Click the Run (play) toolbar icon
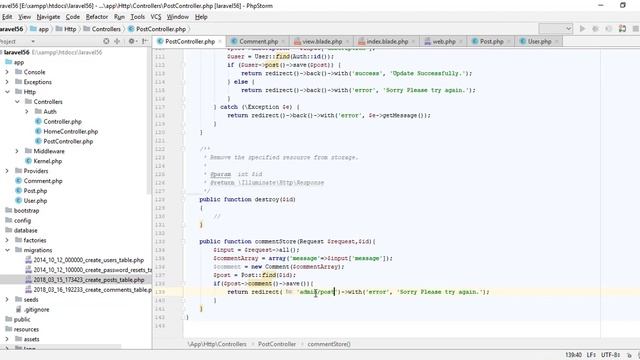The height and width of the screenshot is (360, 640). click(x=582, y=29)
